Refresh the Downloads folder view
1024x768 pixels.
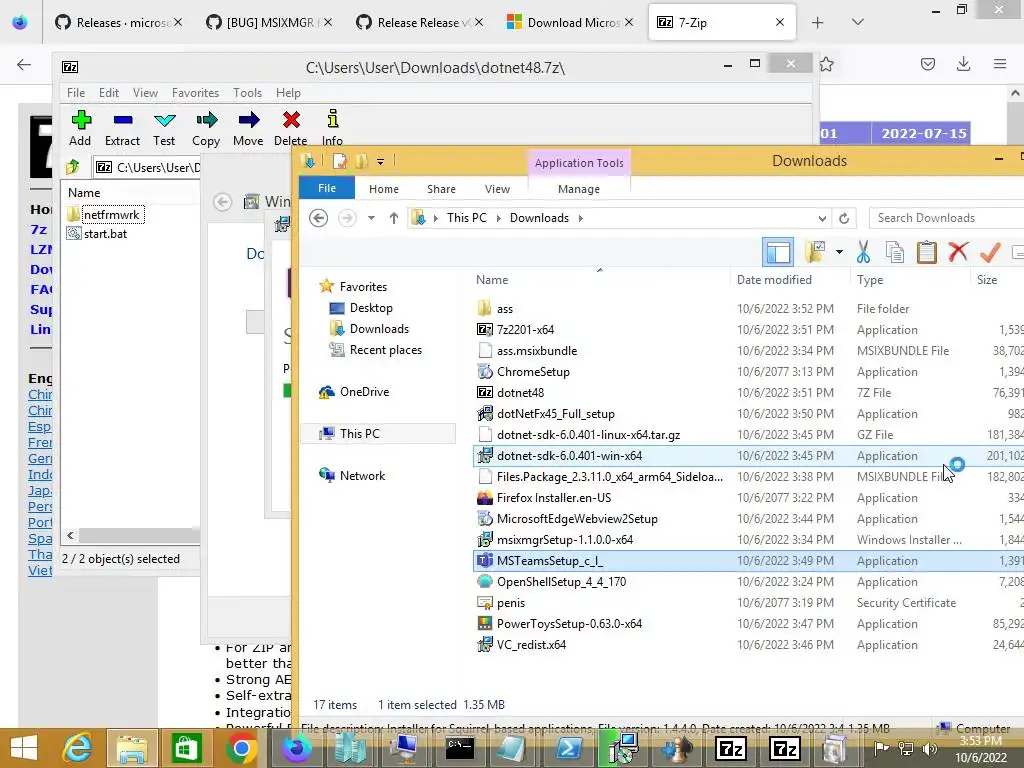pos(844,218)
